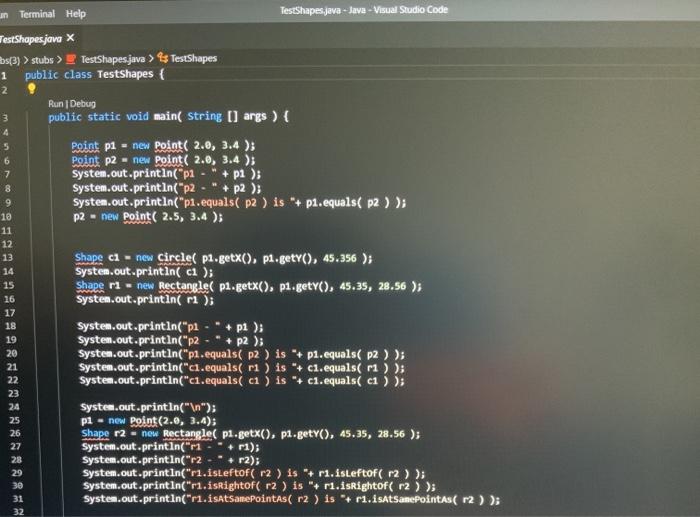Click the lightbulb quick-fix icon
The image size is (700, 517).
(32, 88)
